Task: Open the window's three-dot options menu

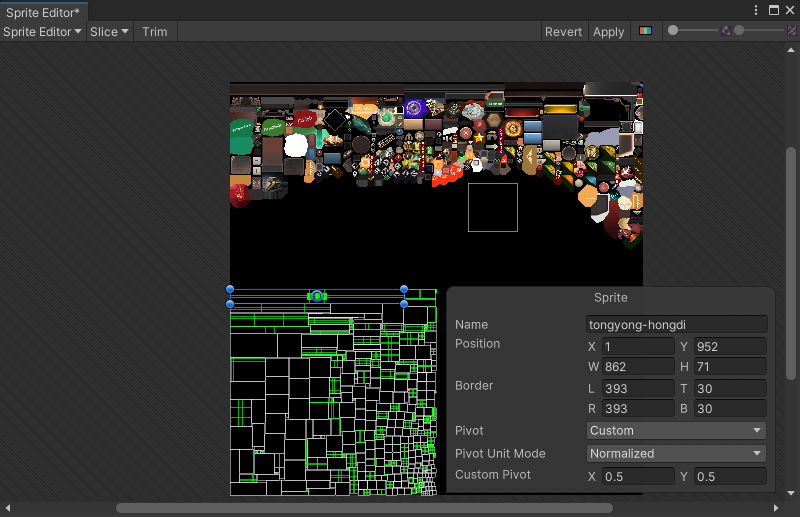Action: 756,10
